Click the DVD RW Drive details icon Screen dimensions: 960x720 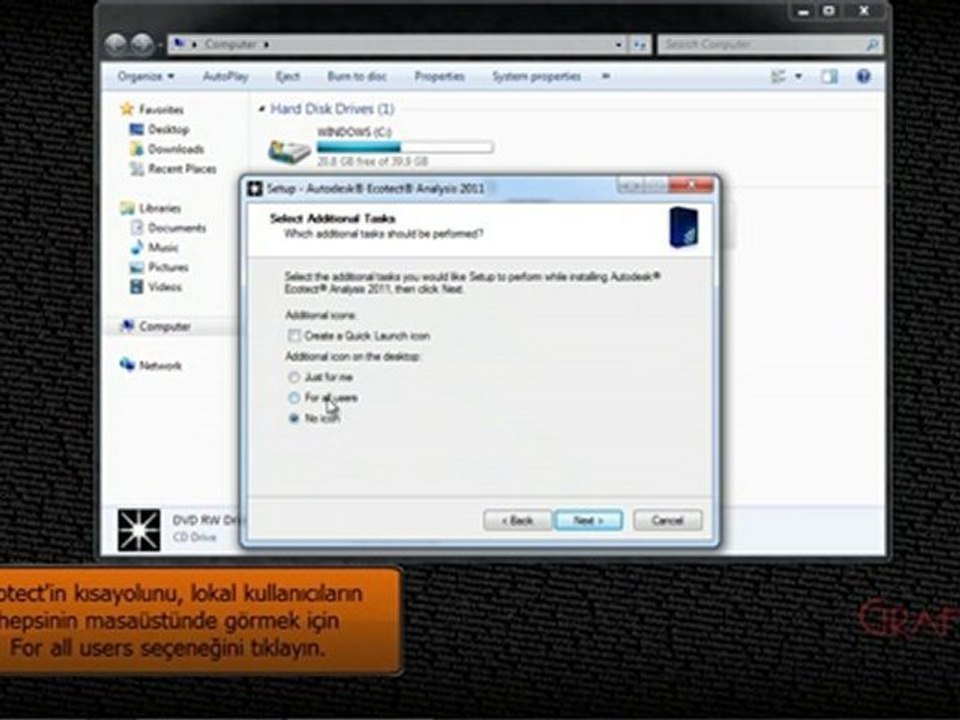tap(139, 530)
